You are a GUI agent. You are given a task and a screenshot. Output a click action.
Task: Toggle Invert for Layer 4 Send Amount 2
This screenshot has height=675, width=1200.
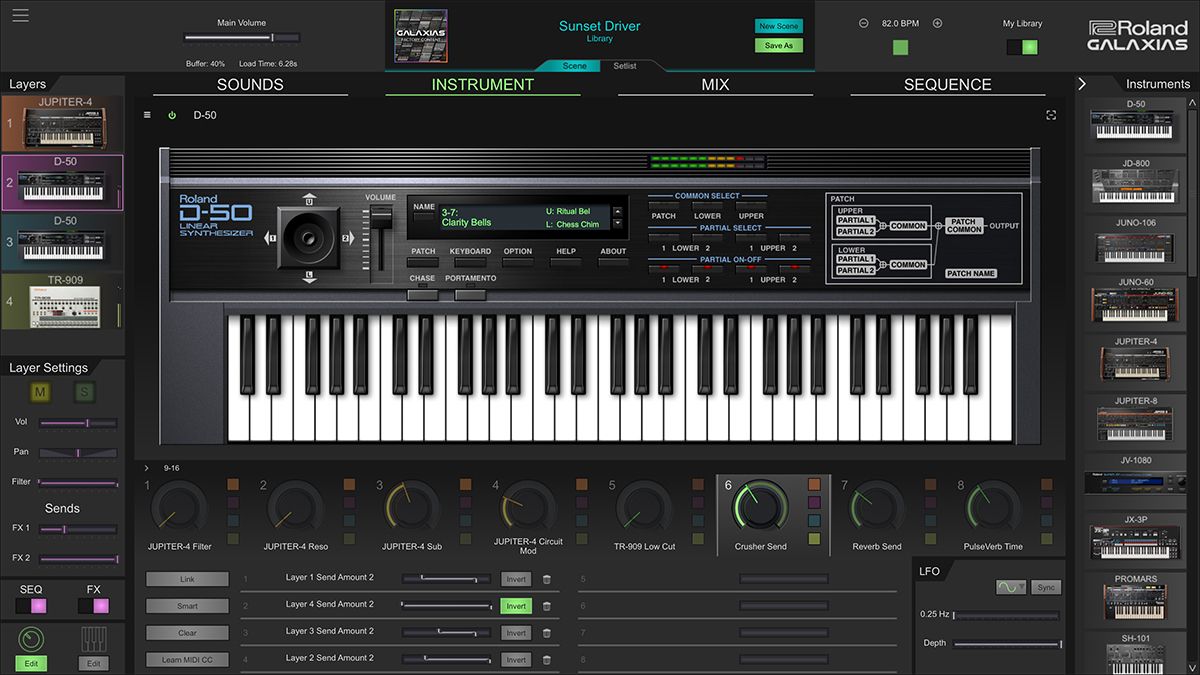click(x=516, y=606)
